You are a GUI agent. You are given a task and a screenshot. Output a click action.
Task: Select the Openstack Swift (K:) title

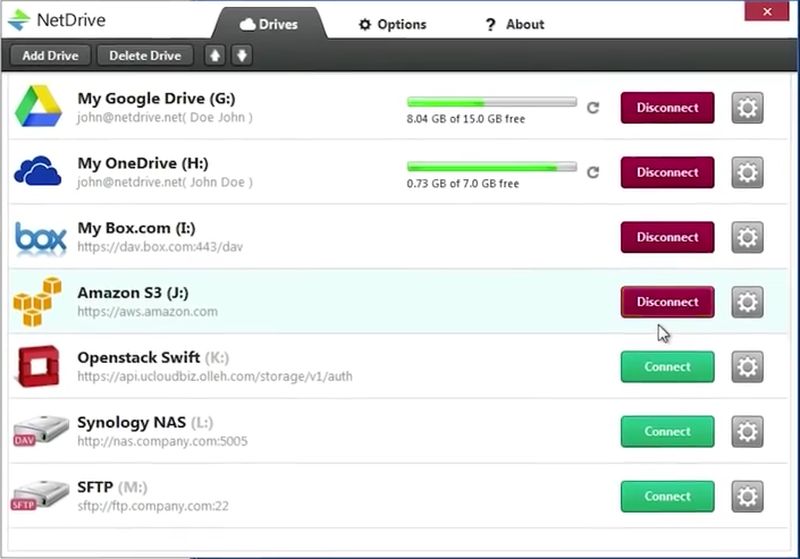pos(153,358)
